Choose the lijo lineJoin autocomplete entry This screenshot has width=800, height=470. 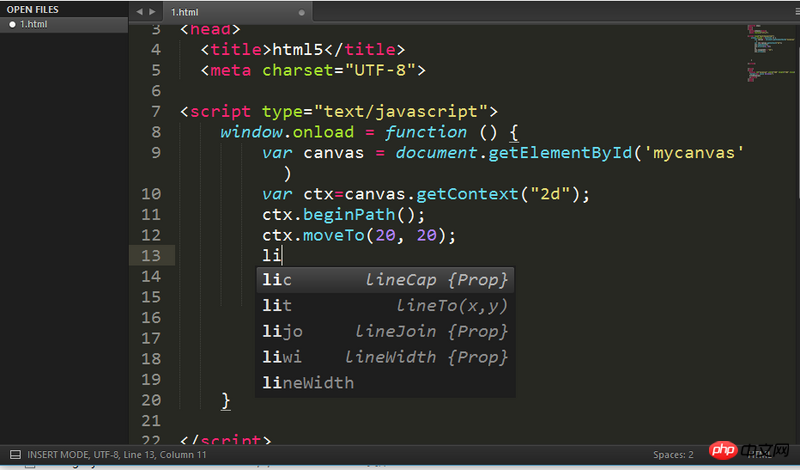click(x=385, y=331)
